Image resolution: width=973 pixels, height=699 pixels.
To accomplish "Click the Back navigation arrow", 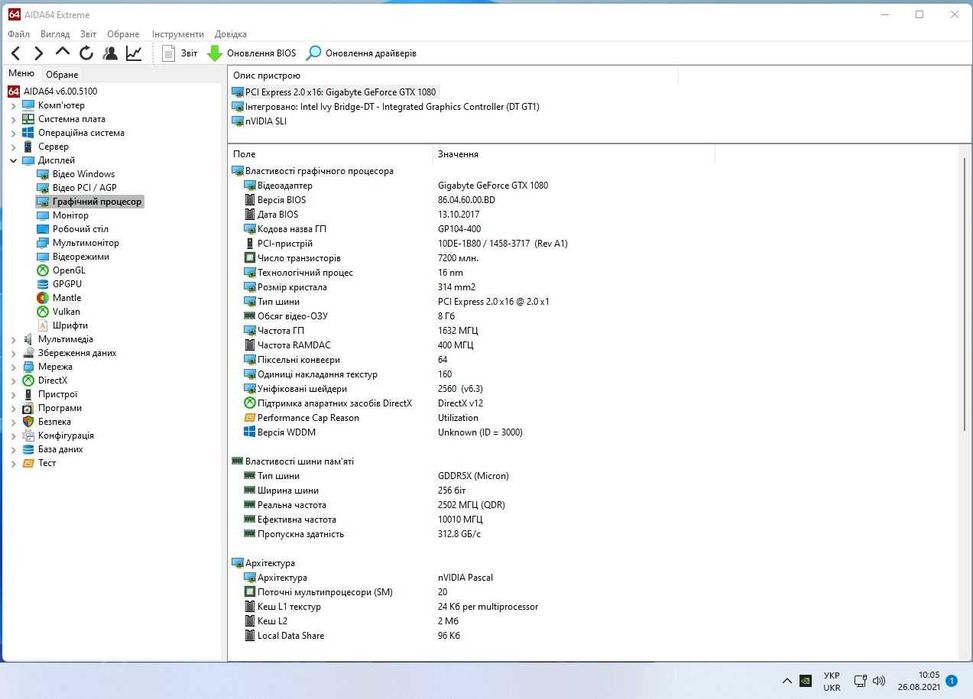I will tap(16, 53).
